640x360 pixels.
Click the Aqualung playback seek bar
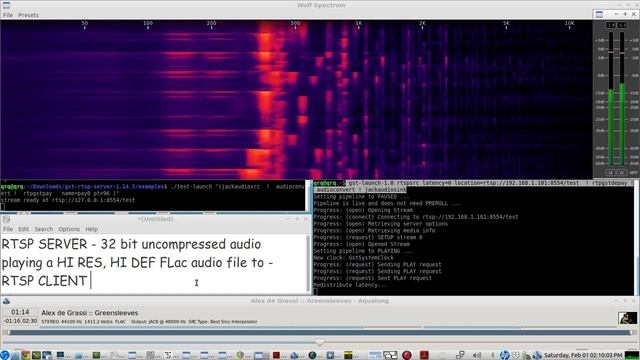point(320,333)
